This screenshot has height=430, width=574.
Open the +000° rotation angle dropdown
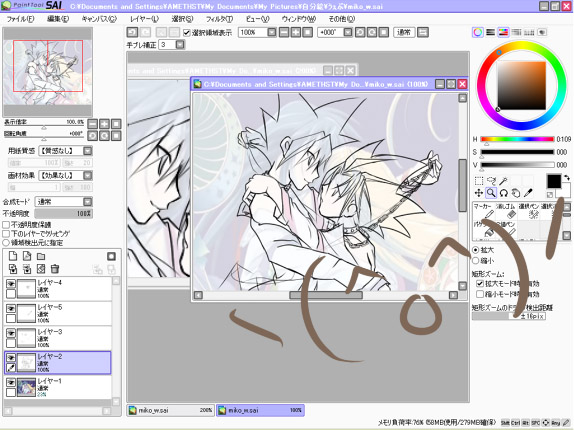348,32
